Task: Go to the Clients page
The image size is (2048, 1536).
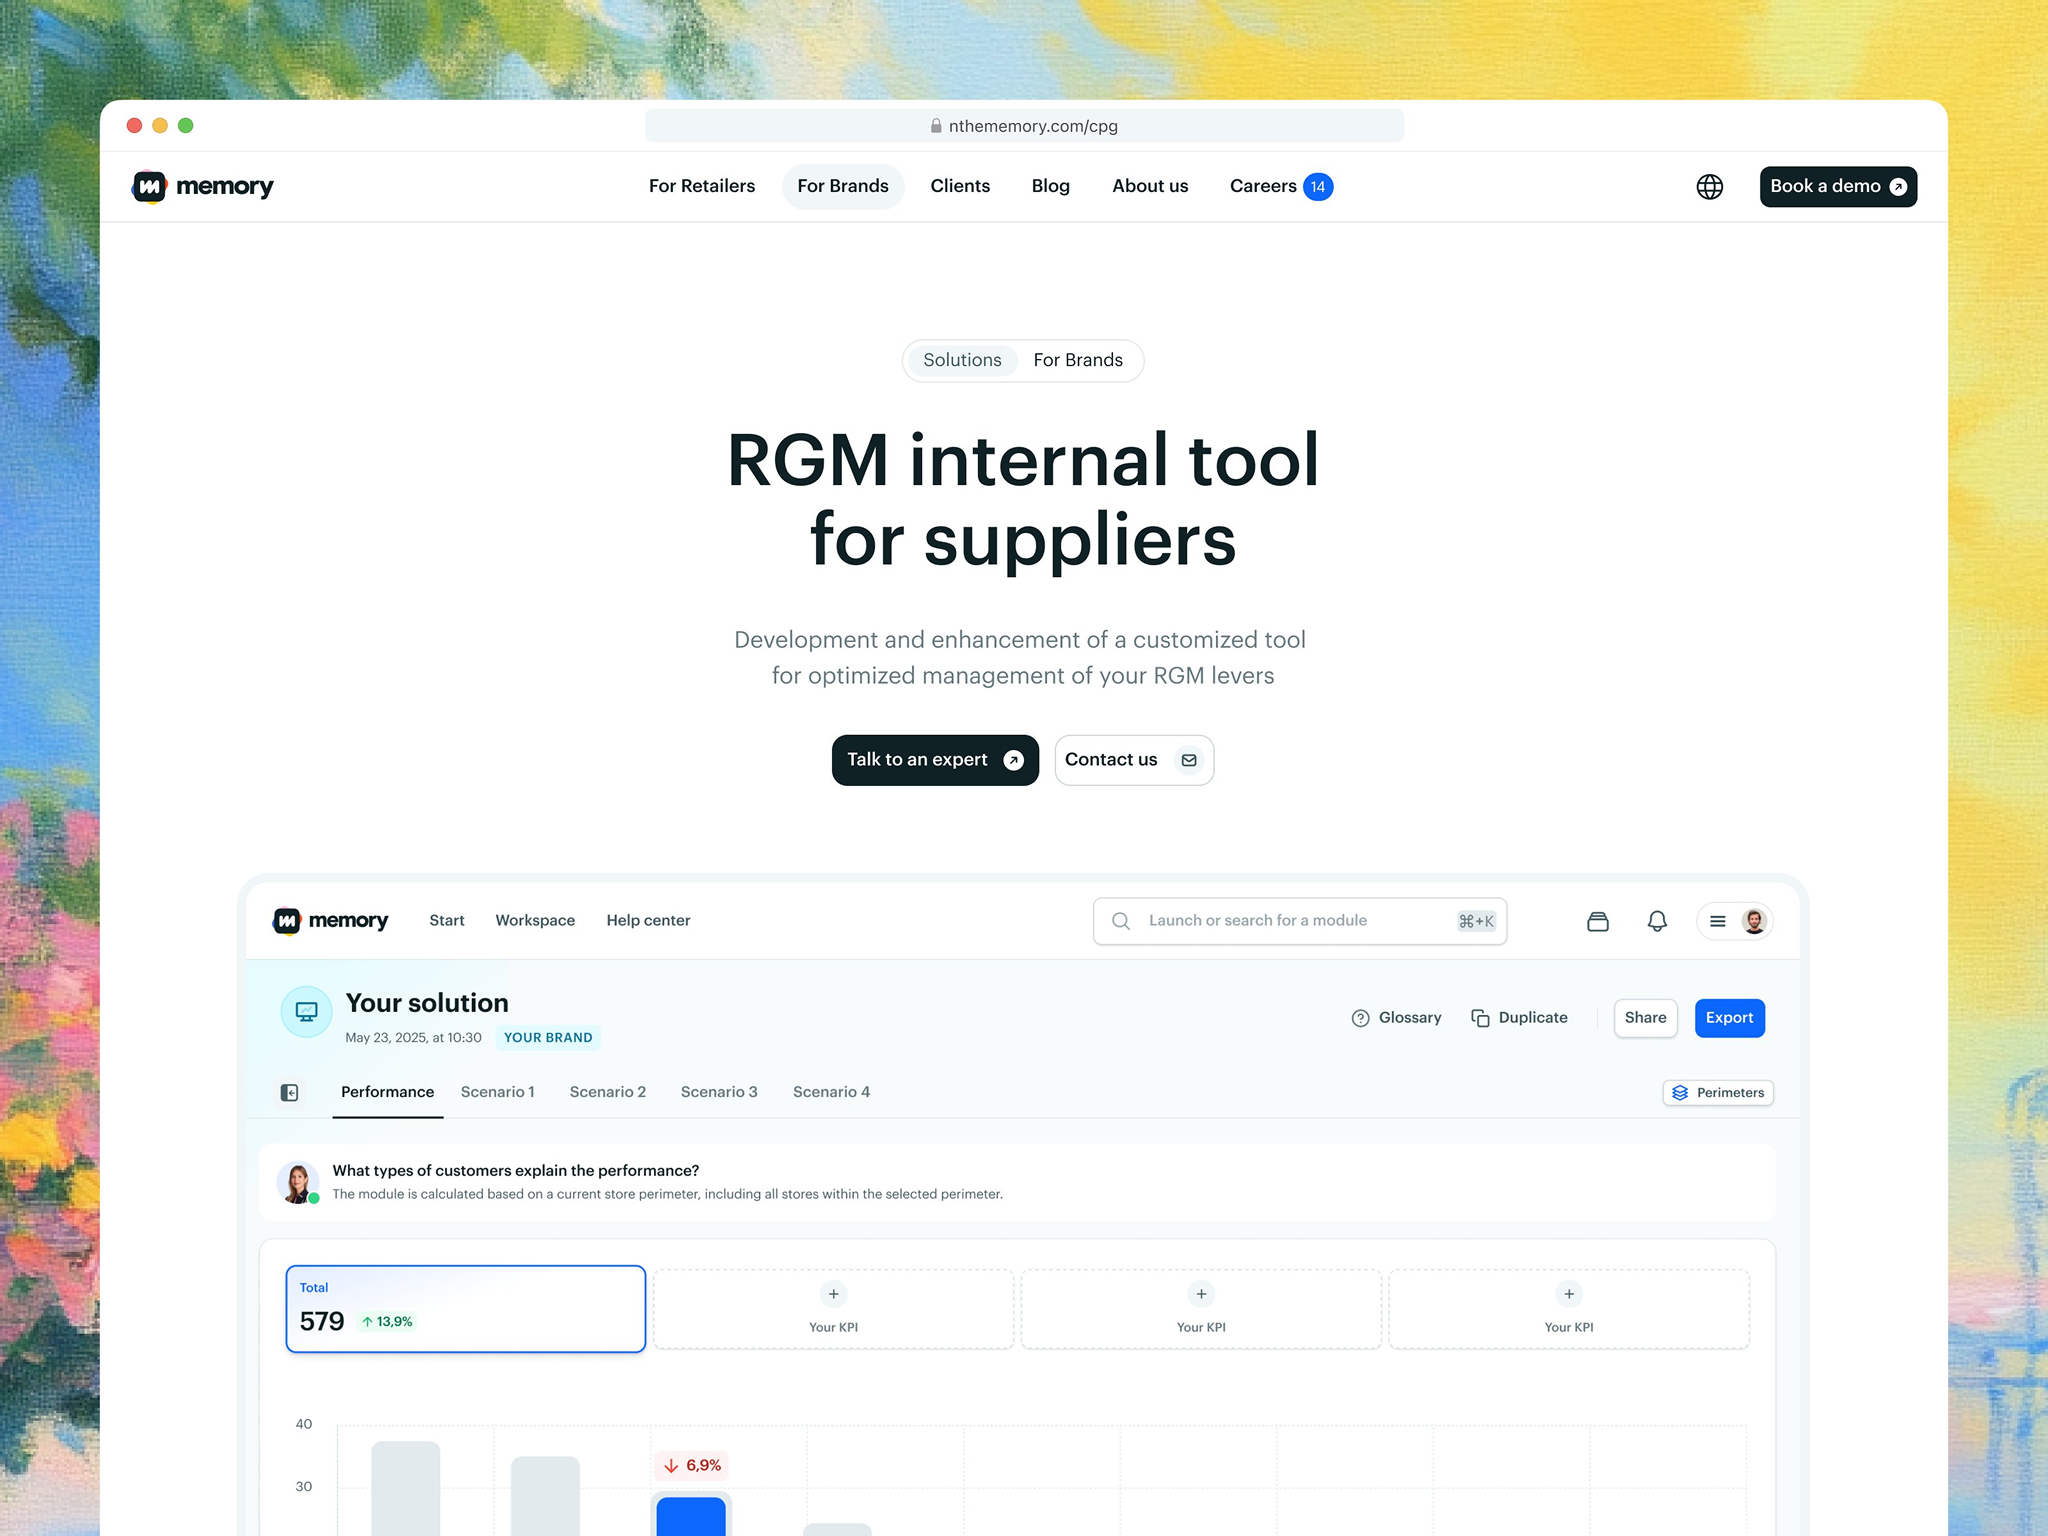Action: (x=960, y=187)
